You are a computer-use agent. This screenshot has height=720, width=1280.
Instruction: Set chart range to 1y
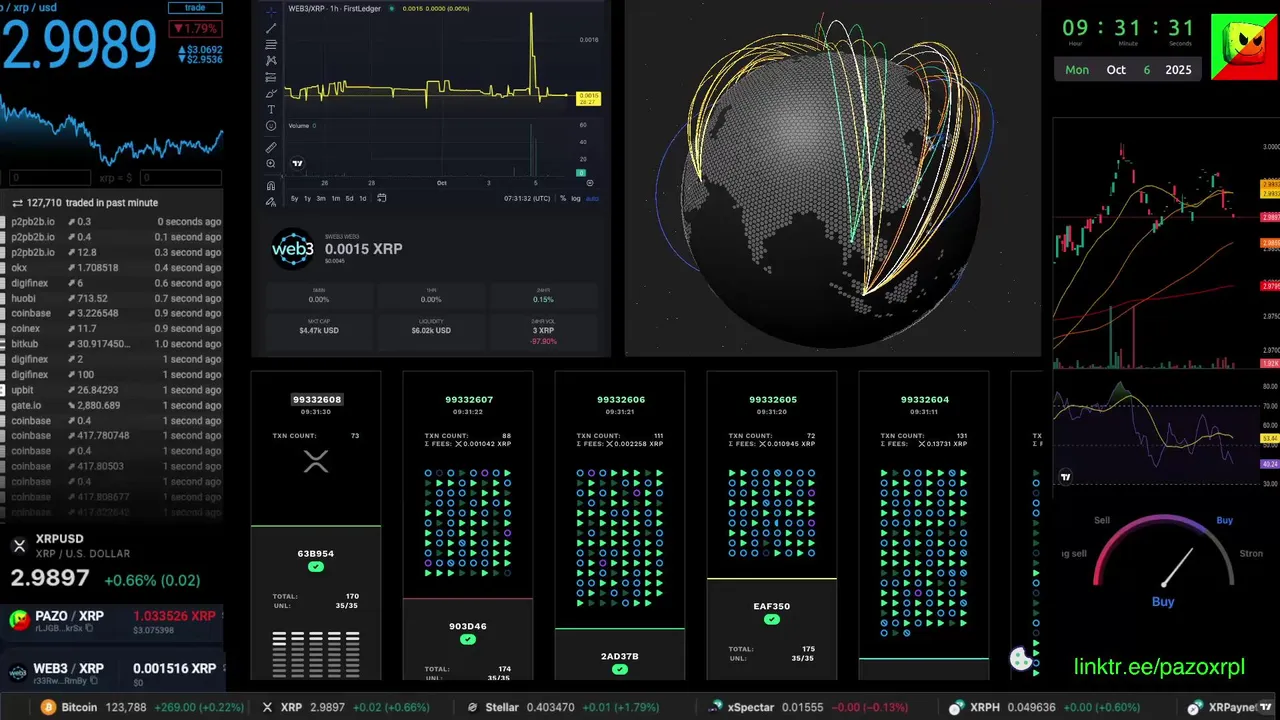pyautogui.click(x=308, y=198)
